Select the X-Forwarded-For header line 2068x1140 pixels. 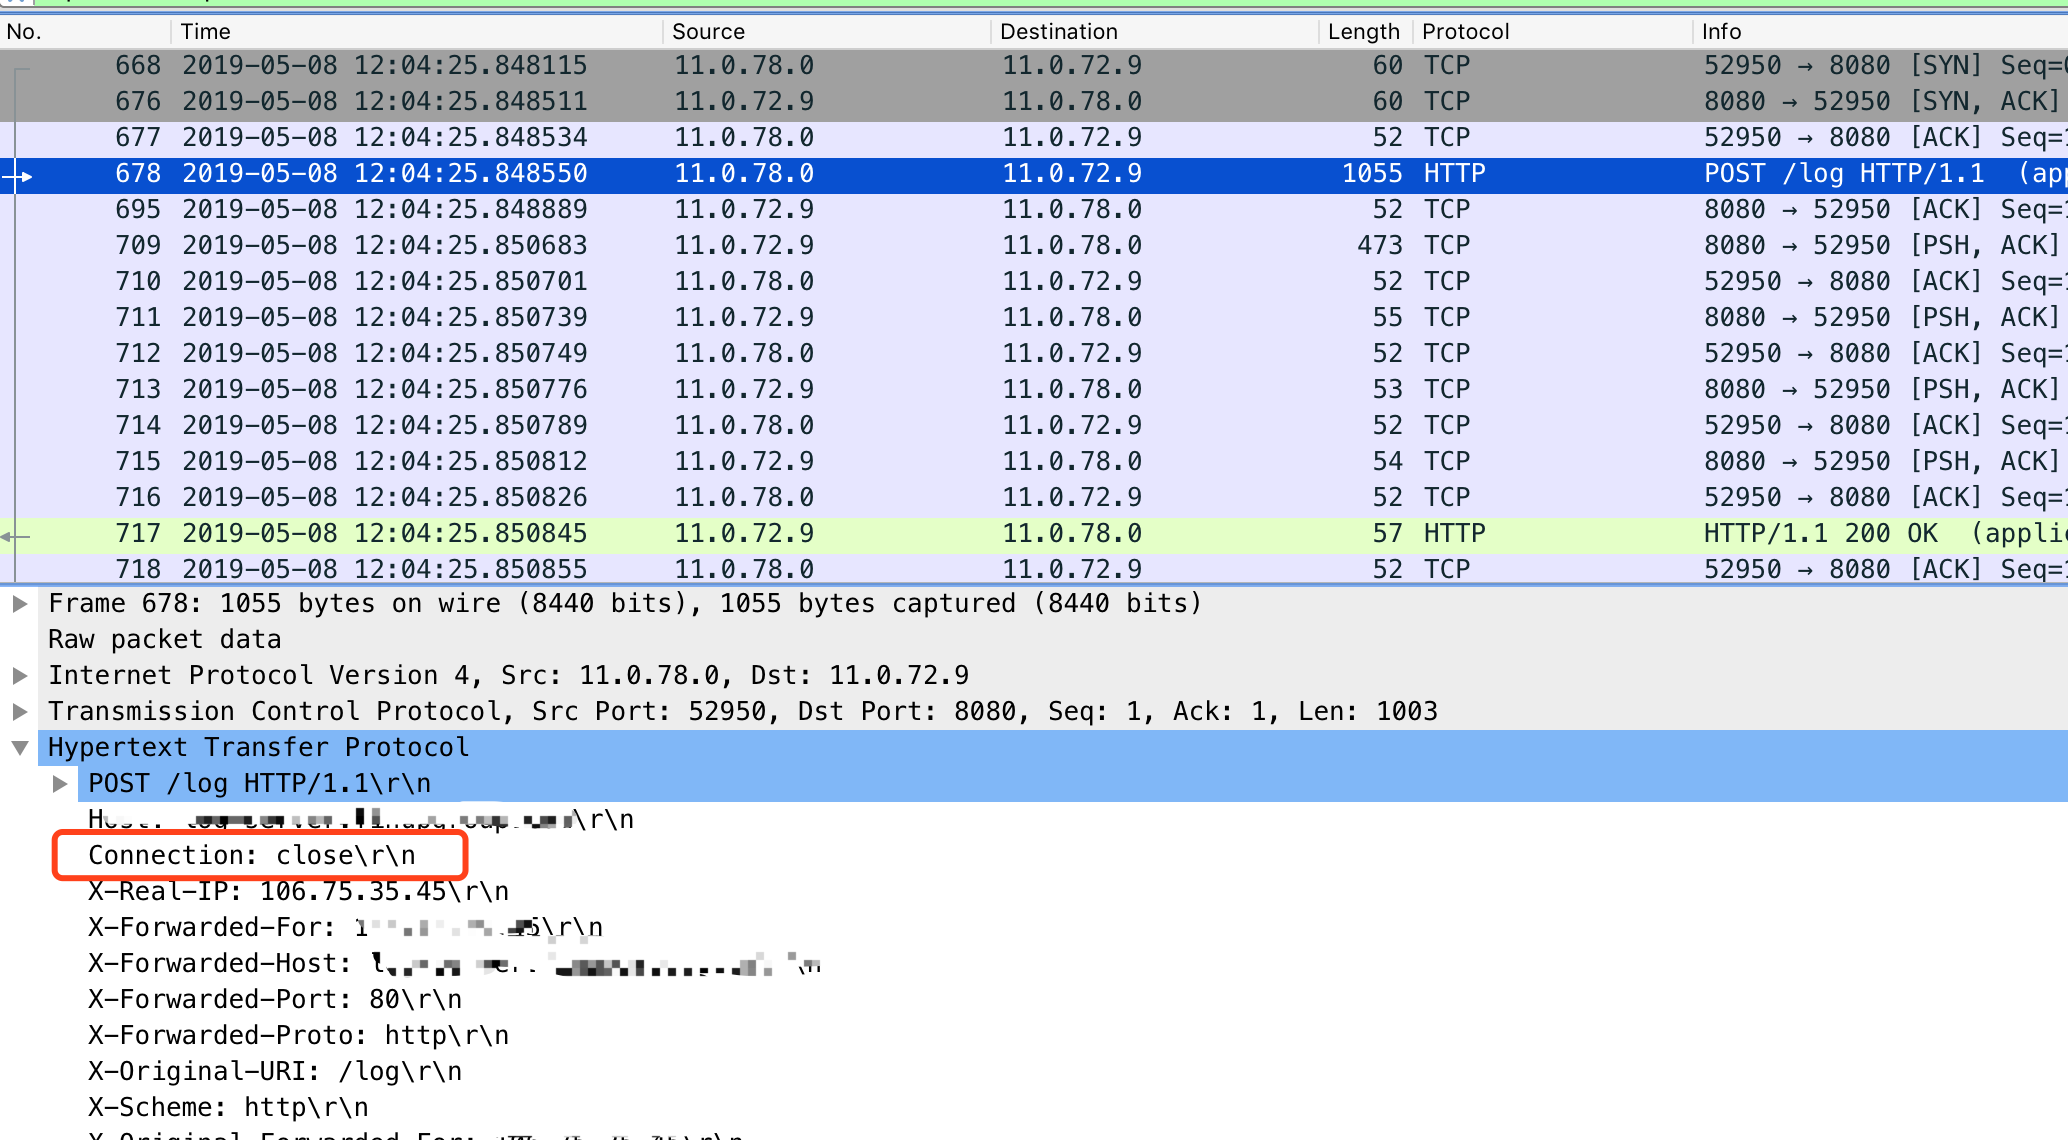(345, 928)
